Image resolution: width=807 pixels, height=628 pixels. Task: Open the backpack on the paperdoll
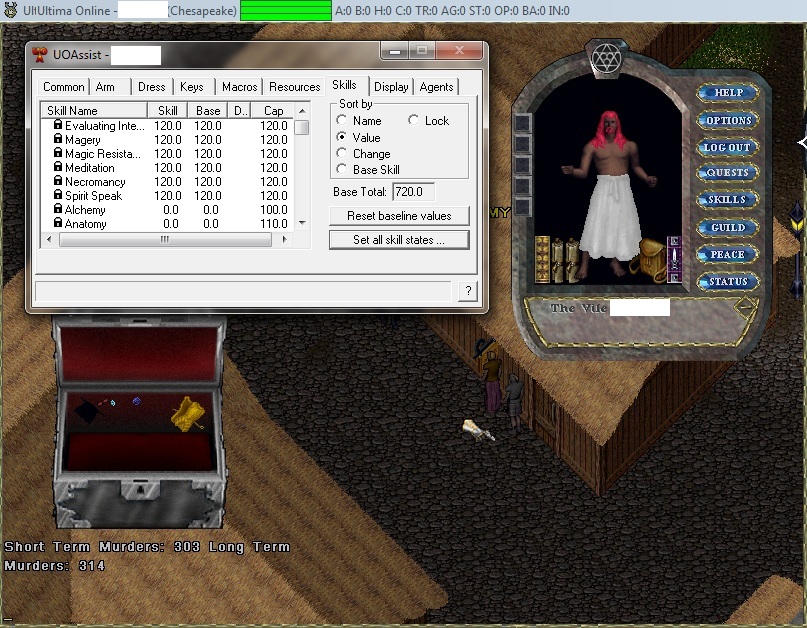coord(648,259)
